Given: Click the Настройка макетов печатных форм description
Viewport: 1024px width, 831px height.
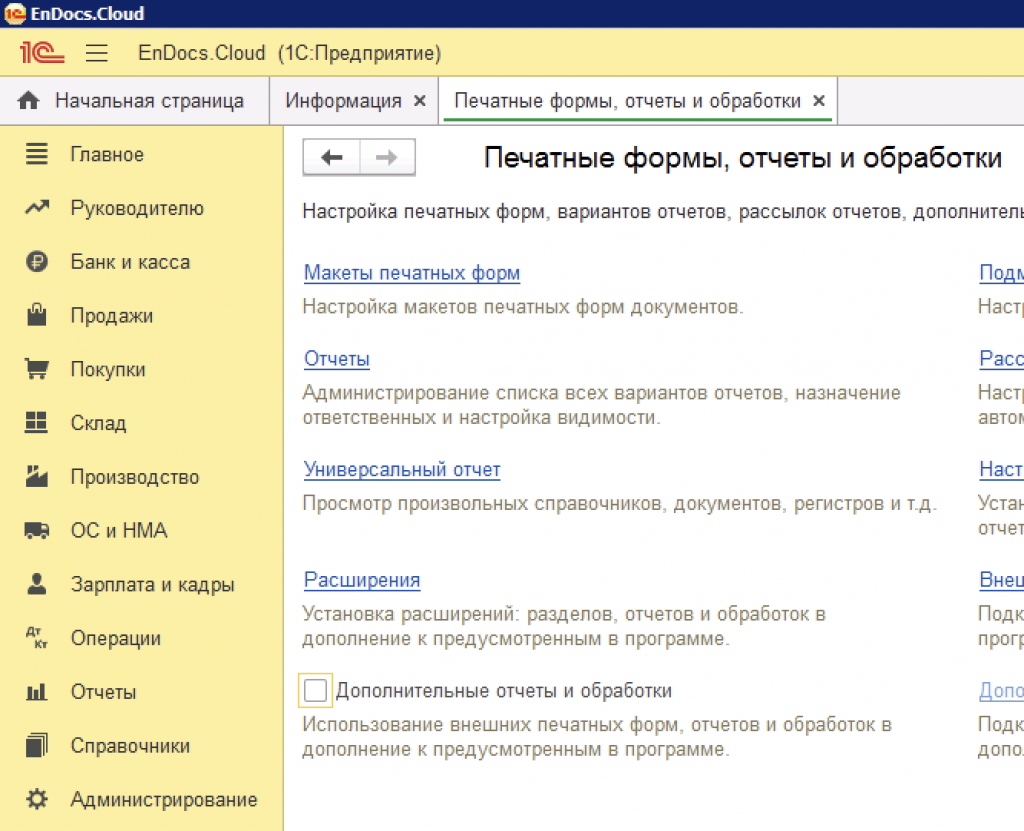Looking at the screenshot, I should tap(523, 306).
